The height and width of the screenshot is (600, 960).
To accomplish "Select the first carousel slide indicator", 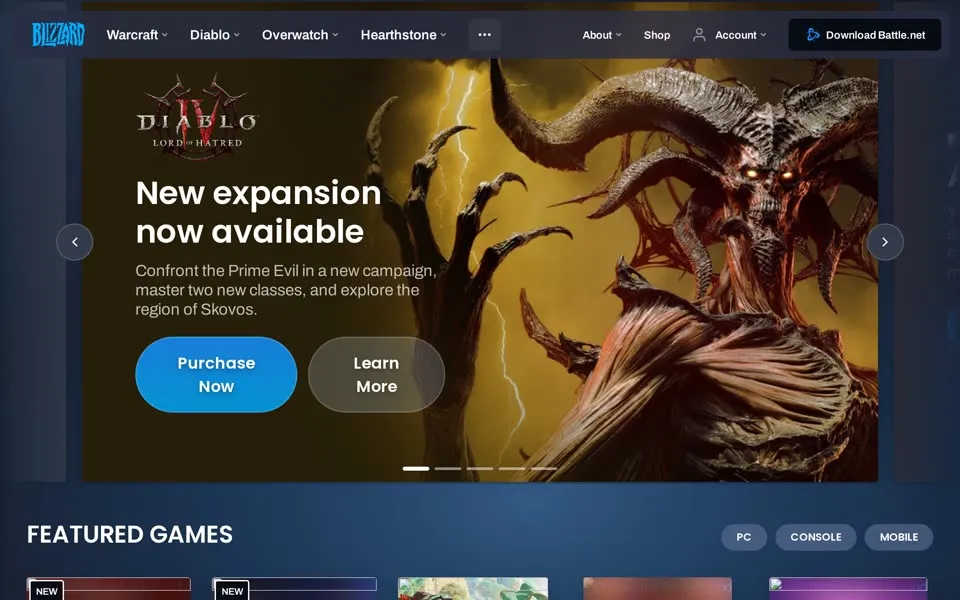I will pyautogui.click(x=416, y=468).
